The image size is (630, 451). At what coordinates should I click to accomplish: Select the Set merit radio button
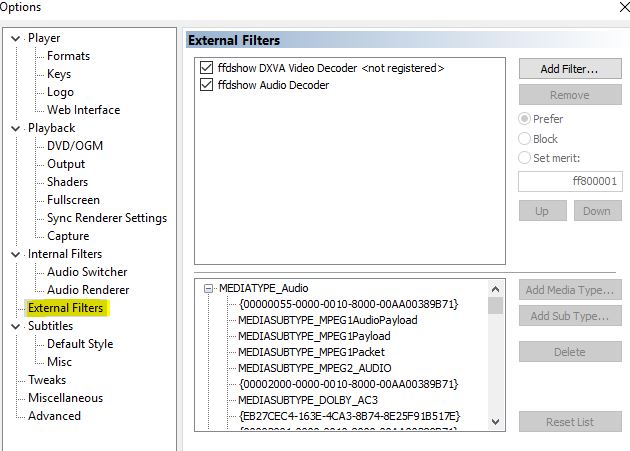pyautogui.click(x=525, y=157)
